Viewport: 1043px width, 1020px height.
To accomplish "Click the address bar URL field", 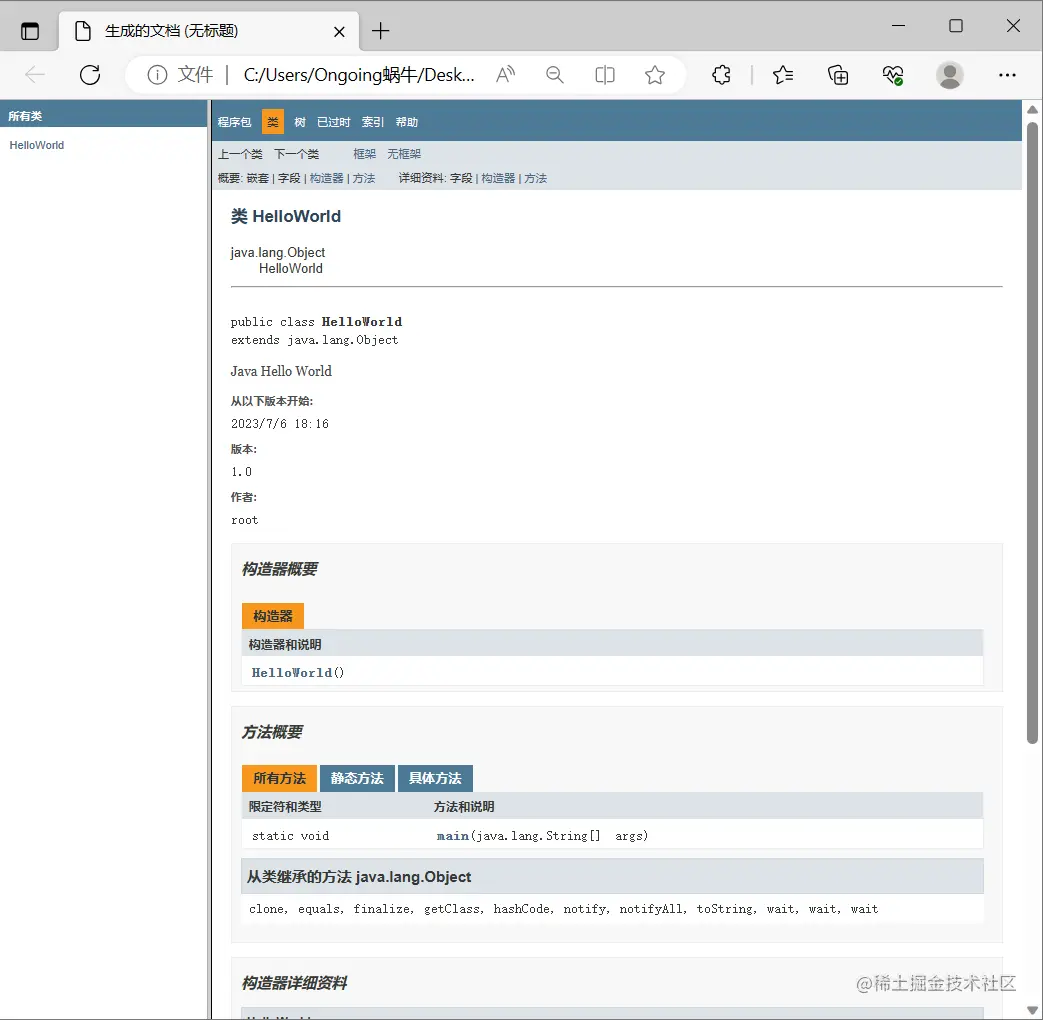I will pos(359,75).
